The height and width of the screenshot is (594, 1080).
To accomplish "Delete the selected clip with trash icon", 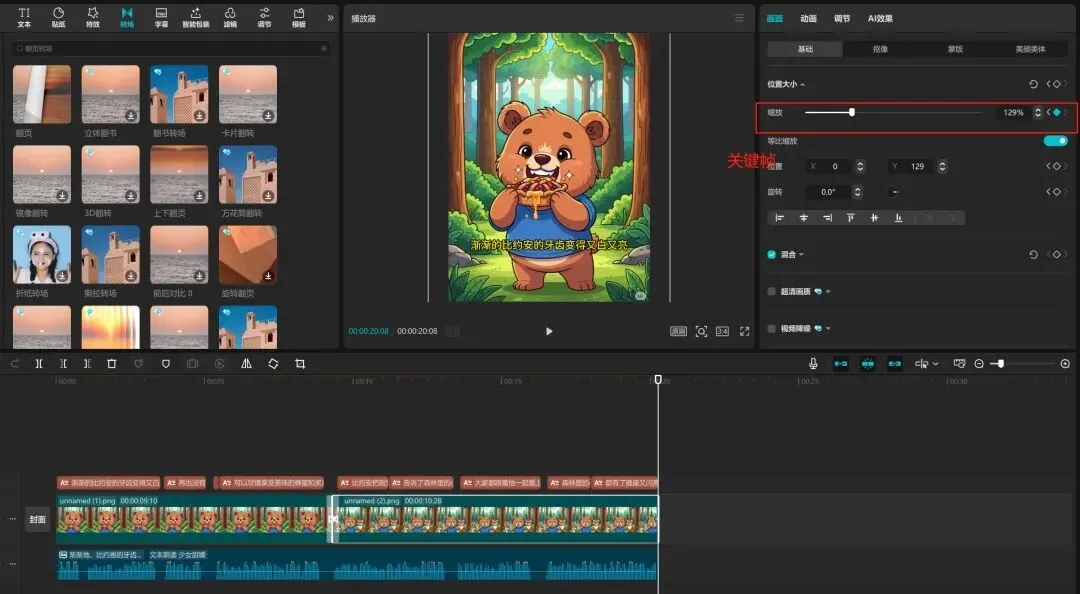I will [x=112, y=363].
